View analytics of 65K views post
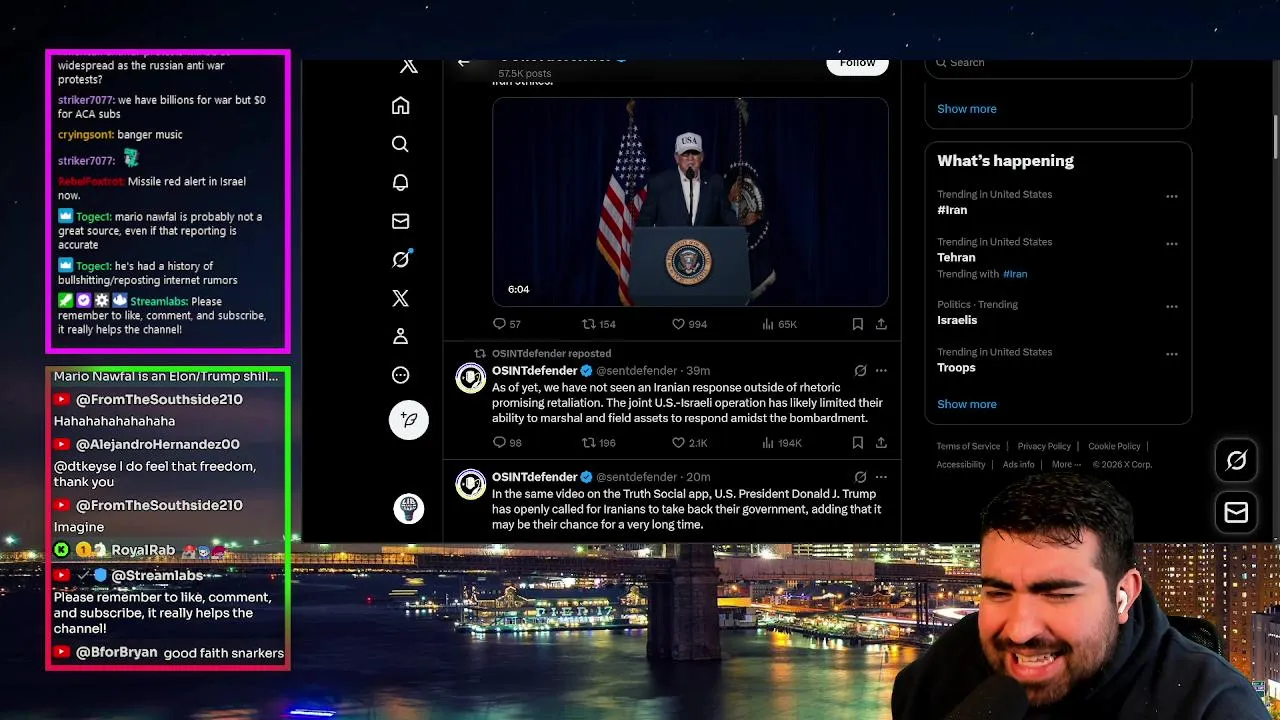The height and width of the screenshot is (720, 1280). click(779, 324)
